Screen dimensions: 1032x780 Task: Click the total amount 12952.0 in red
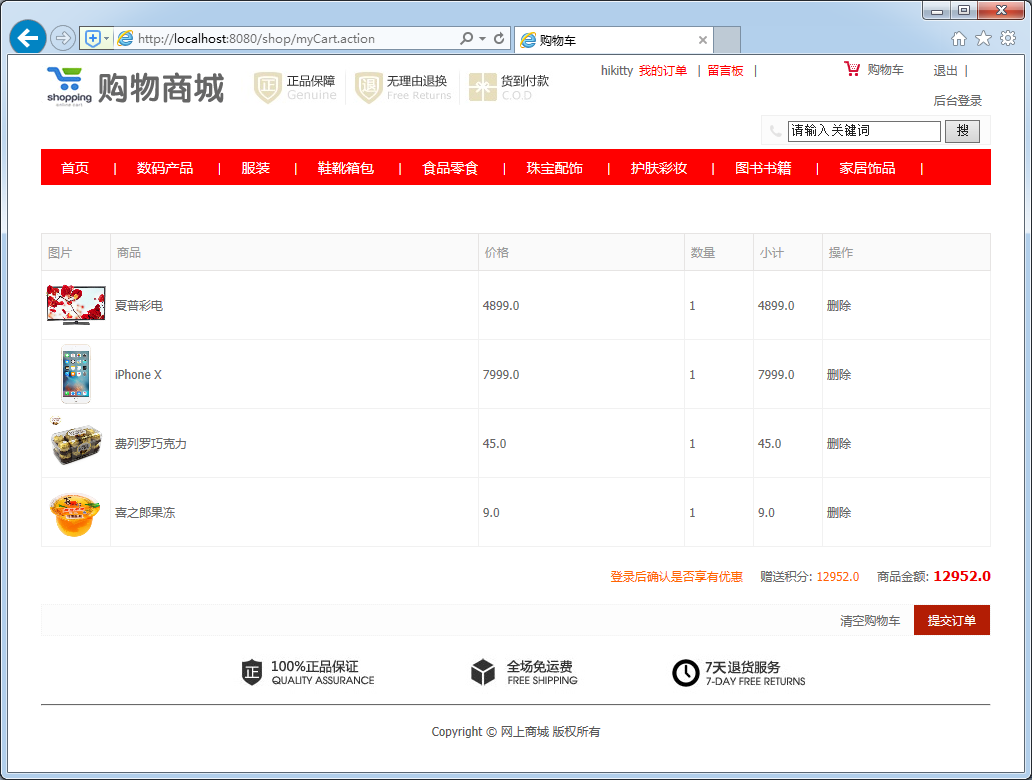click(x=962, y=576)
